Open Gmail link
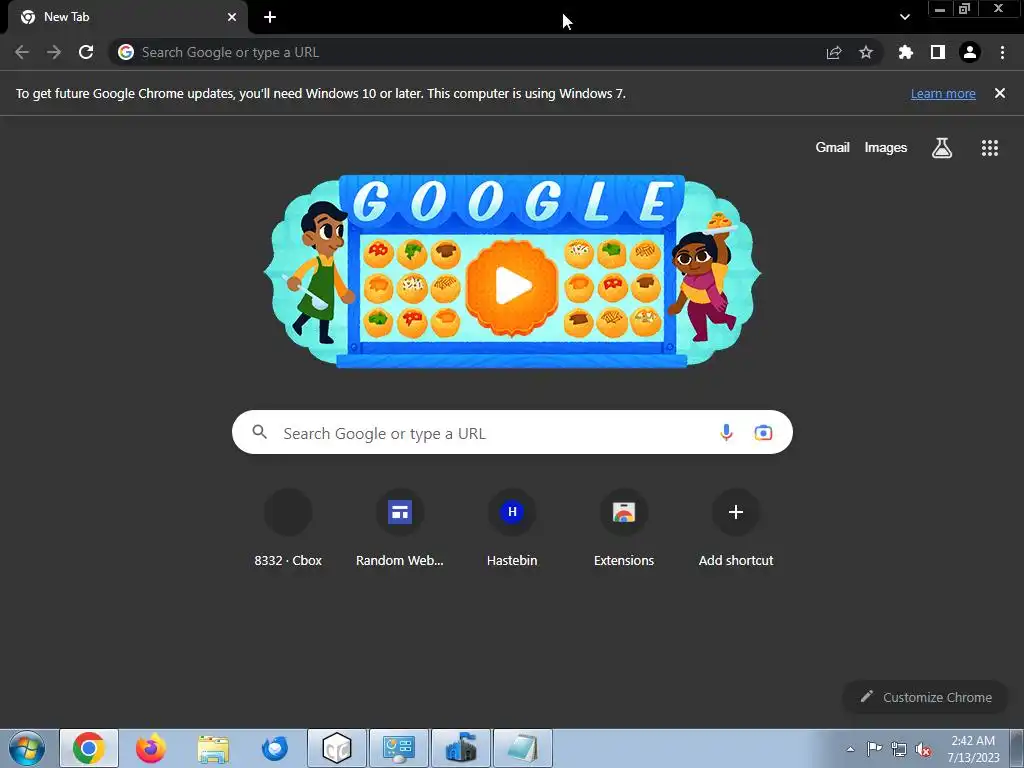Screen dimensions: 1024x768 833,148
